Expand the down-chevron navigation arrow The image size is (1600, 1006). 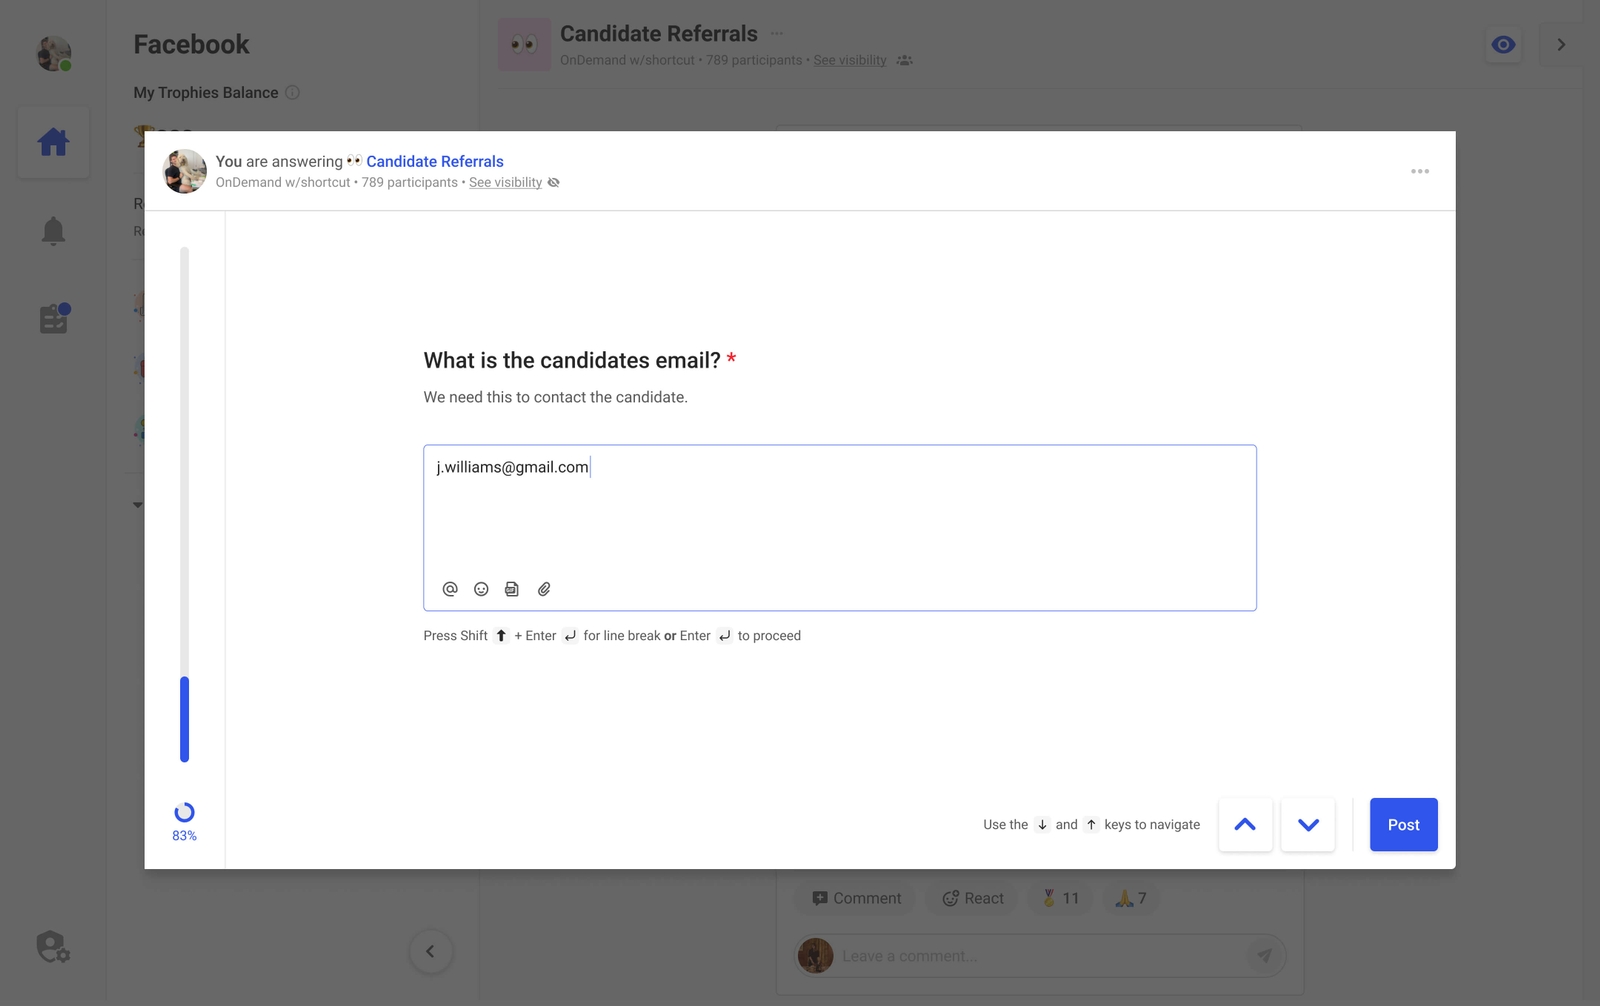point(1308,825)
